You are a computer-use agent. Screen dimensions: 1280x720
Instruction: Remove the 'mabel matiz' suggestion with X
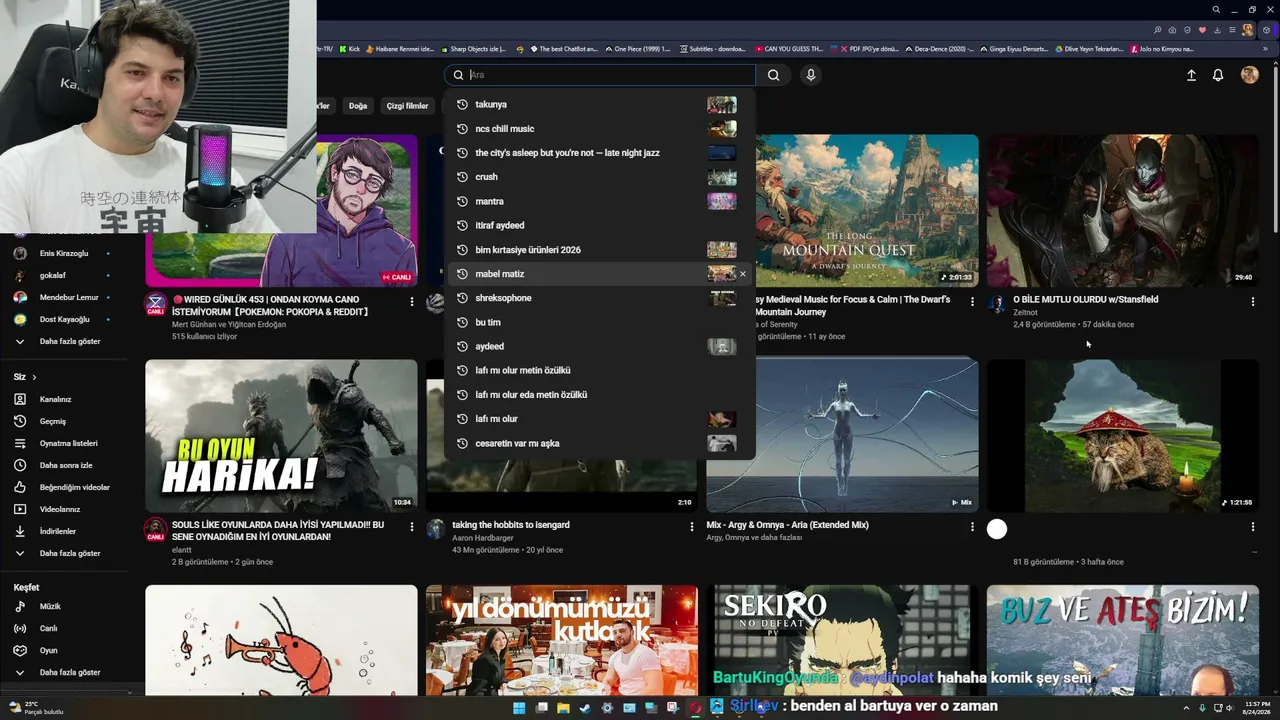[742, 274]
